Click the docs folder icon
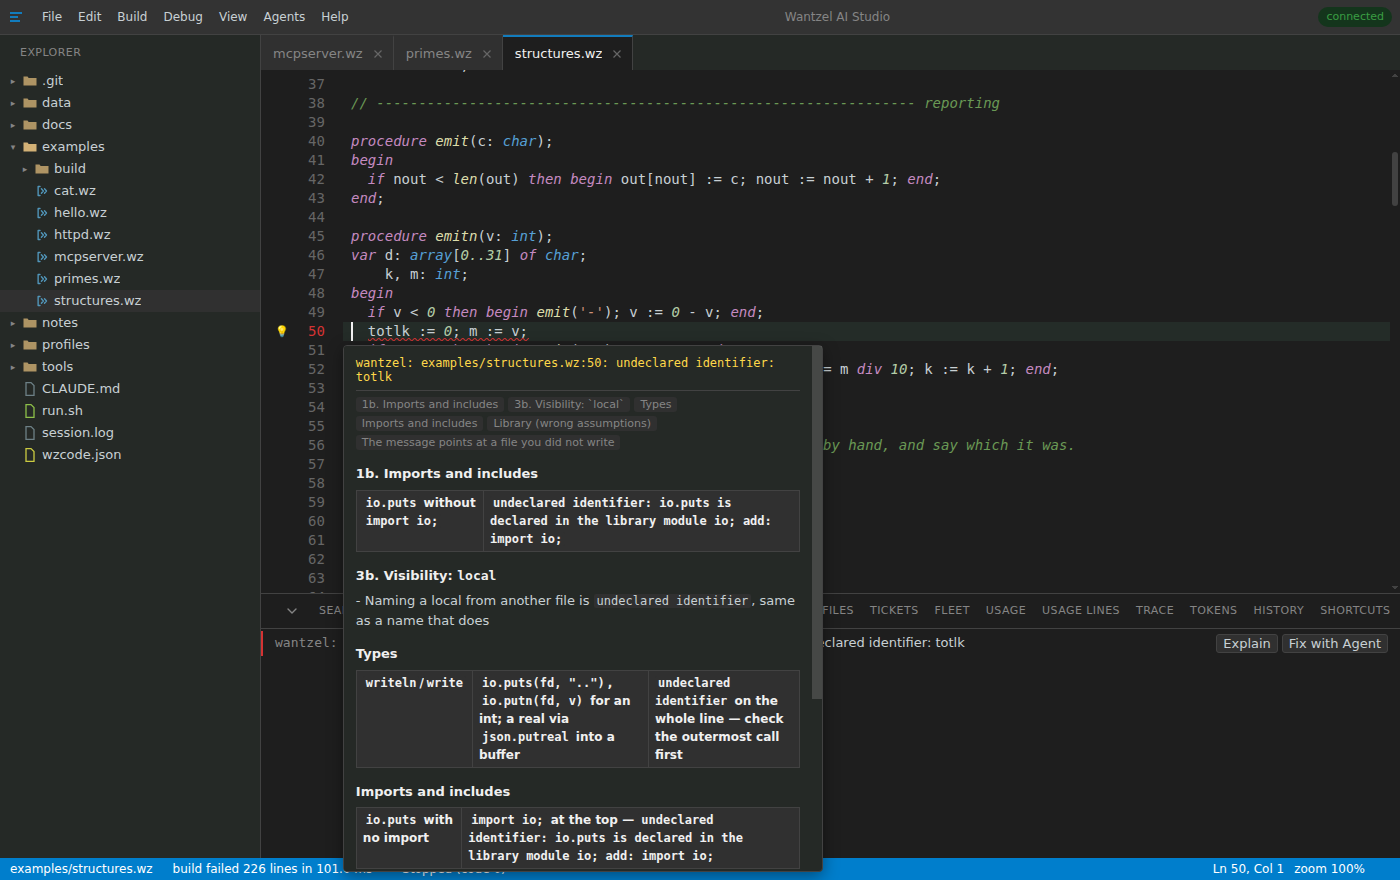 click(x=30, y=125)
